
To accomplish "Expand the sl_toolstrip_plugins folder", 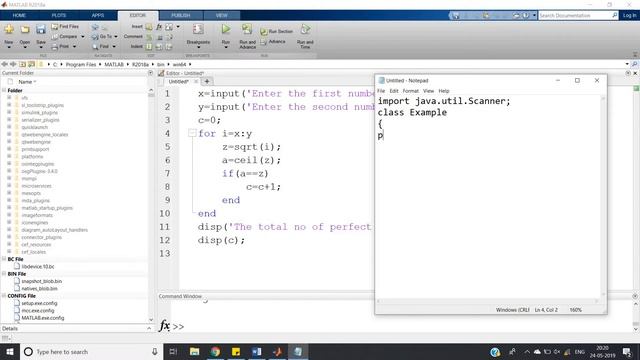I will click(x=9, y=105).
